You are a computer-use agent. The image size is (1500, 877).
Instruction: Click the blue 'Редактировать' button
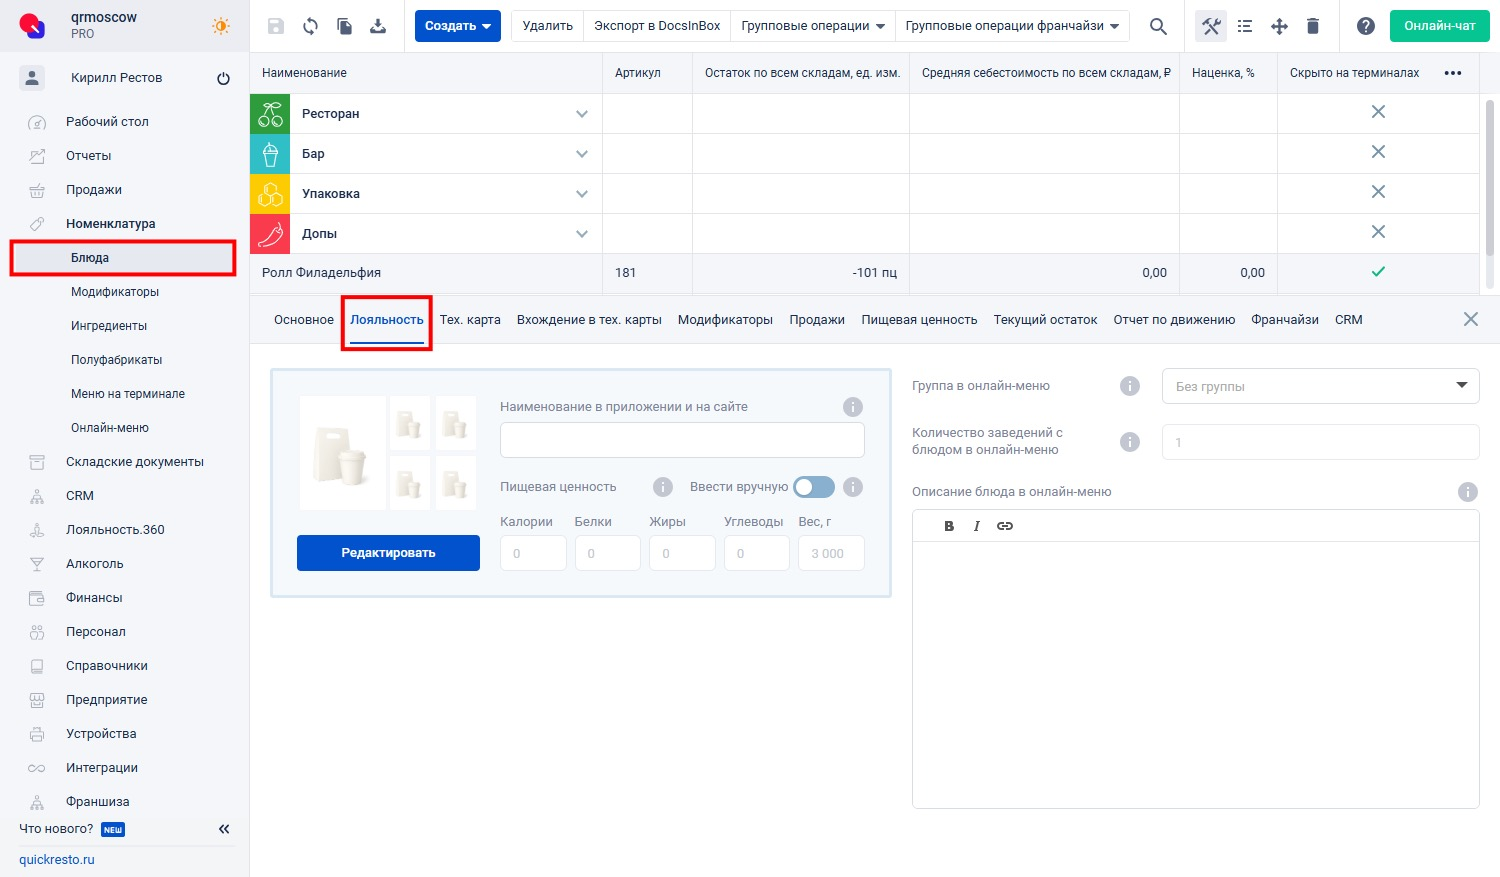pos(388,553)
